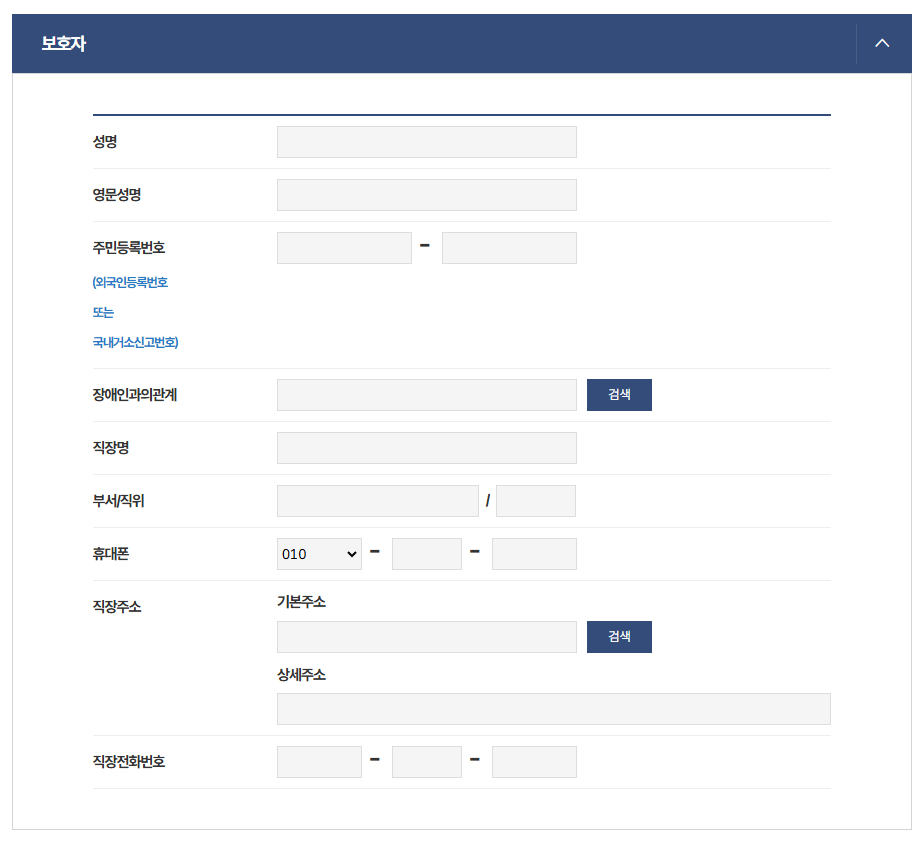Click inside the 성명 input field
The height and width of the screenshot is (842, 922).
click(x=426, y=141)
